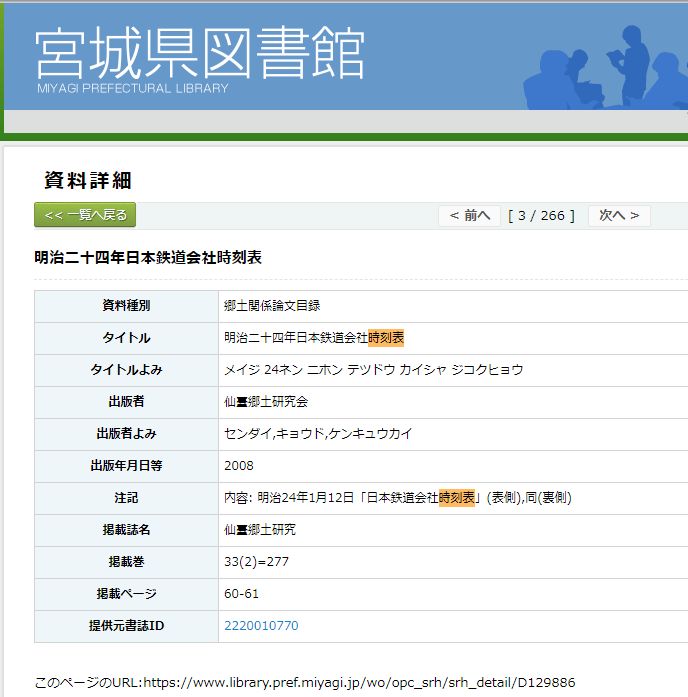The height and width of the screenshot is (697, 688).
Task: Click the 提供元書誌ID row label
Action: (126, 626)
